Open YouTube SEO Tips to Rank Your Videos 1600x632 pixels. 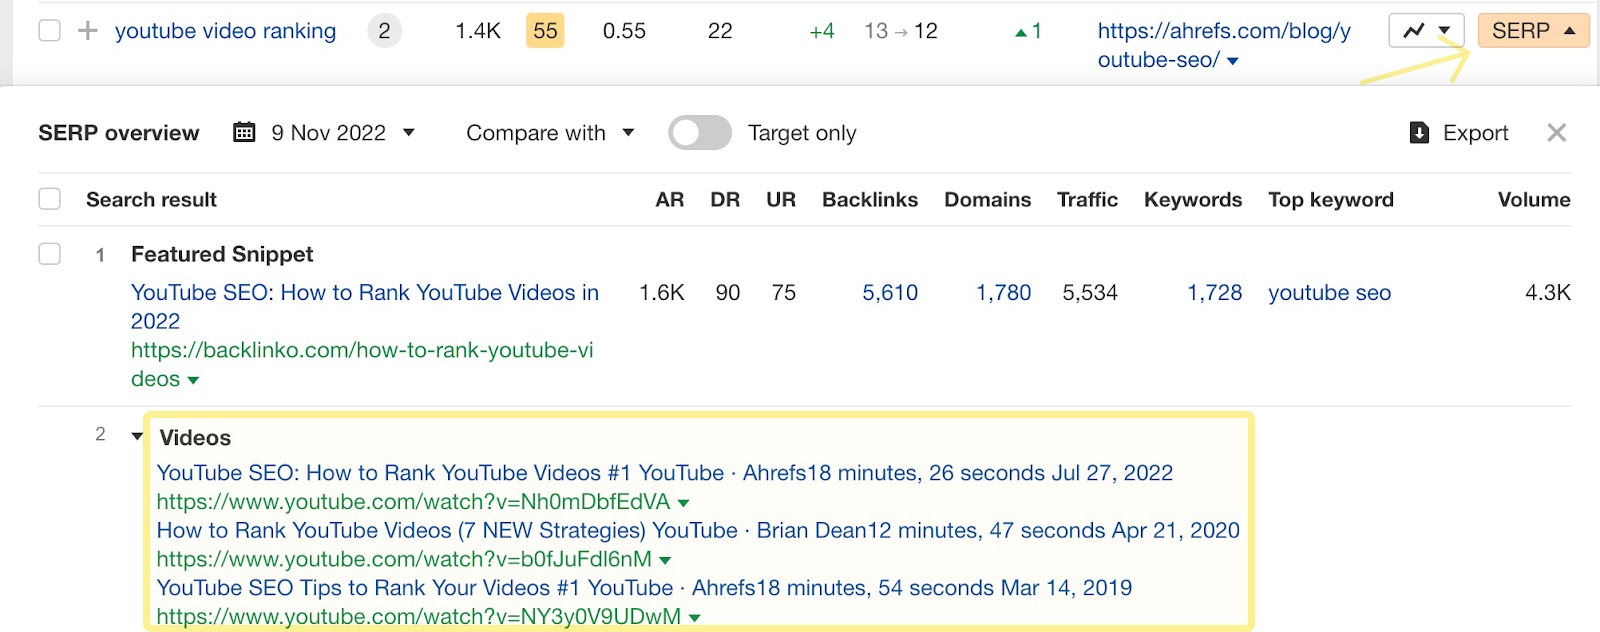644,588
